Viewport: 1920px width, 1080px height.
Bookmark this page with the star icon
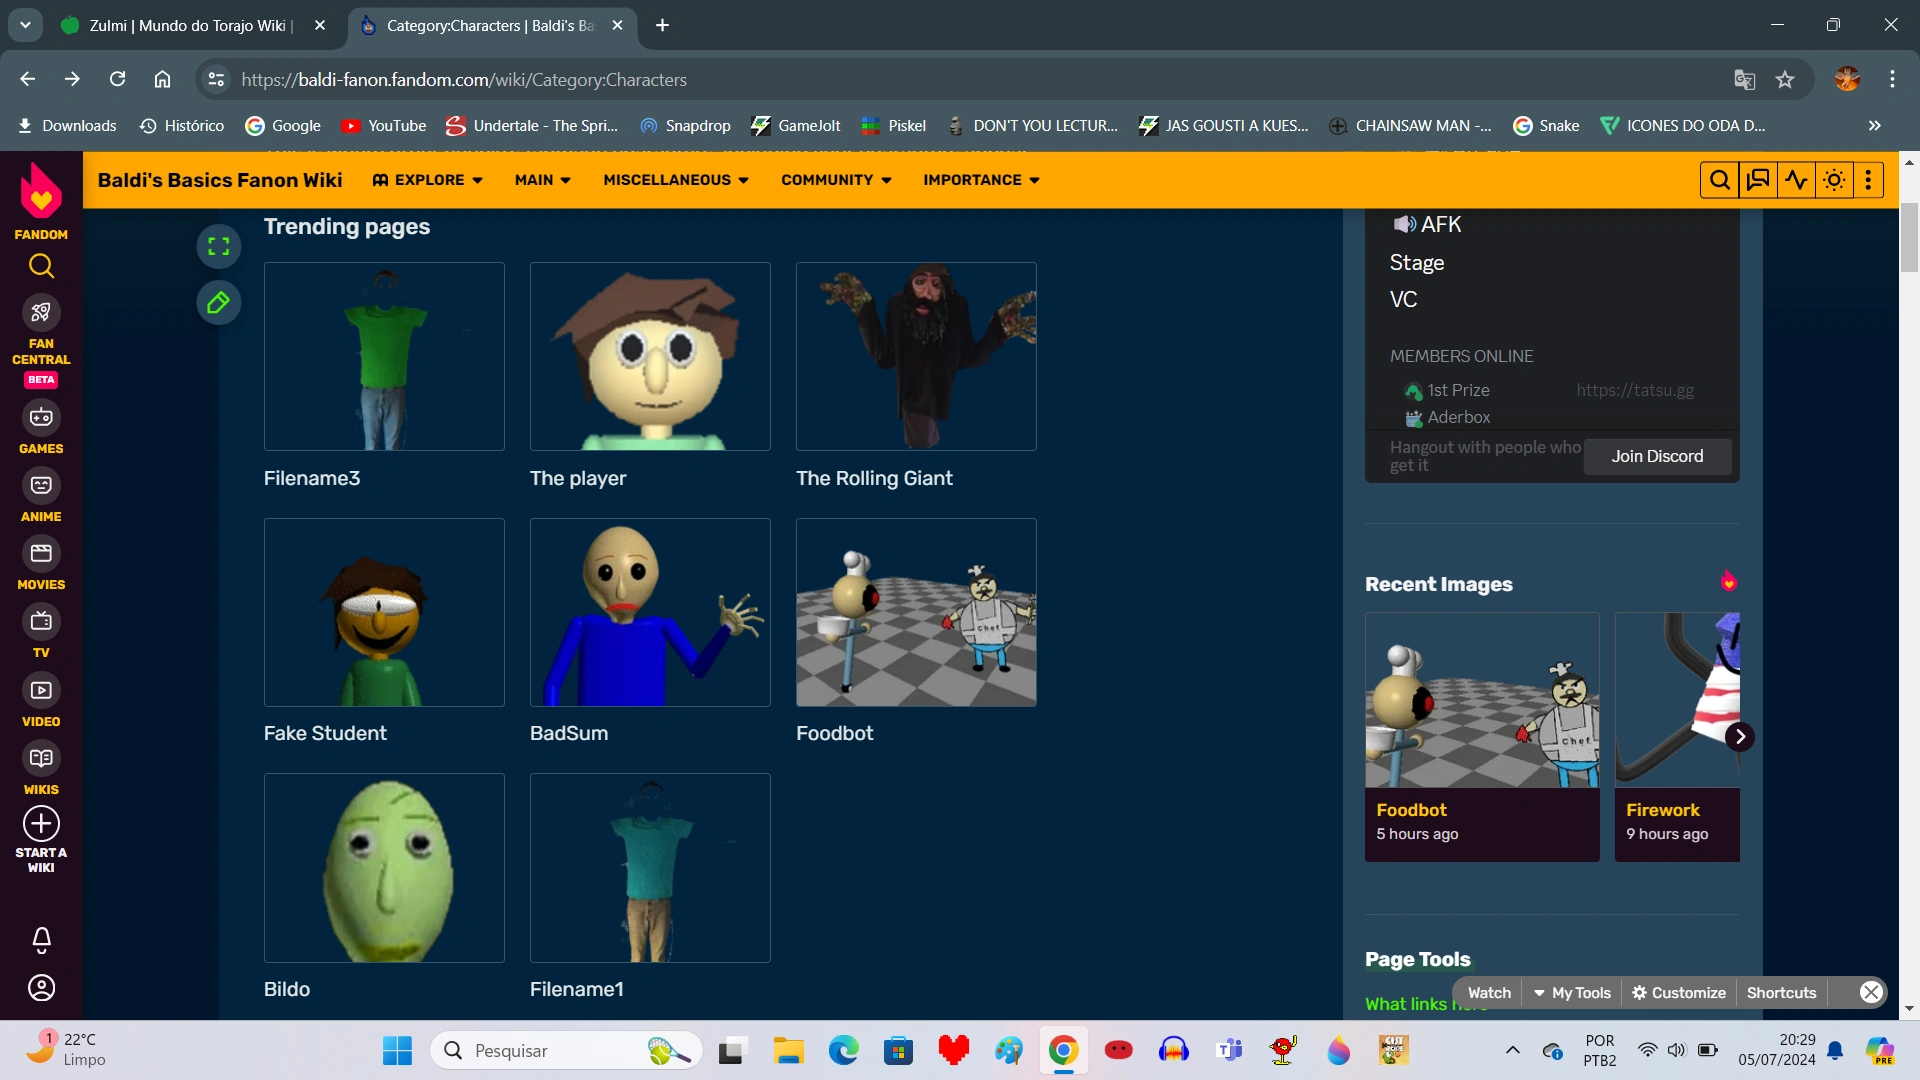(x=1785, y=80)
